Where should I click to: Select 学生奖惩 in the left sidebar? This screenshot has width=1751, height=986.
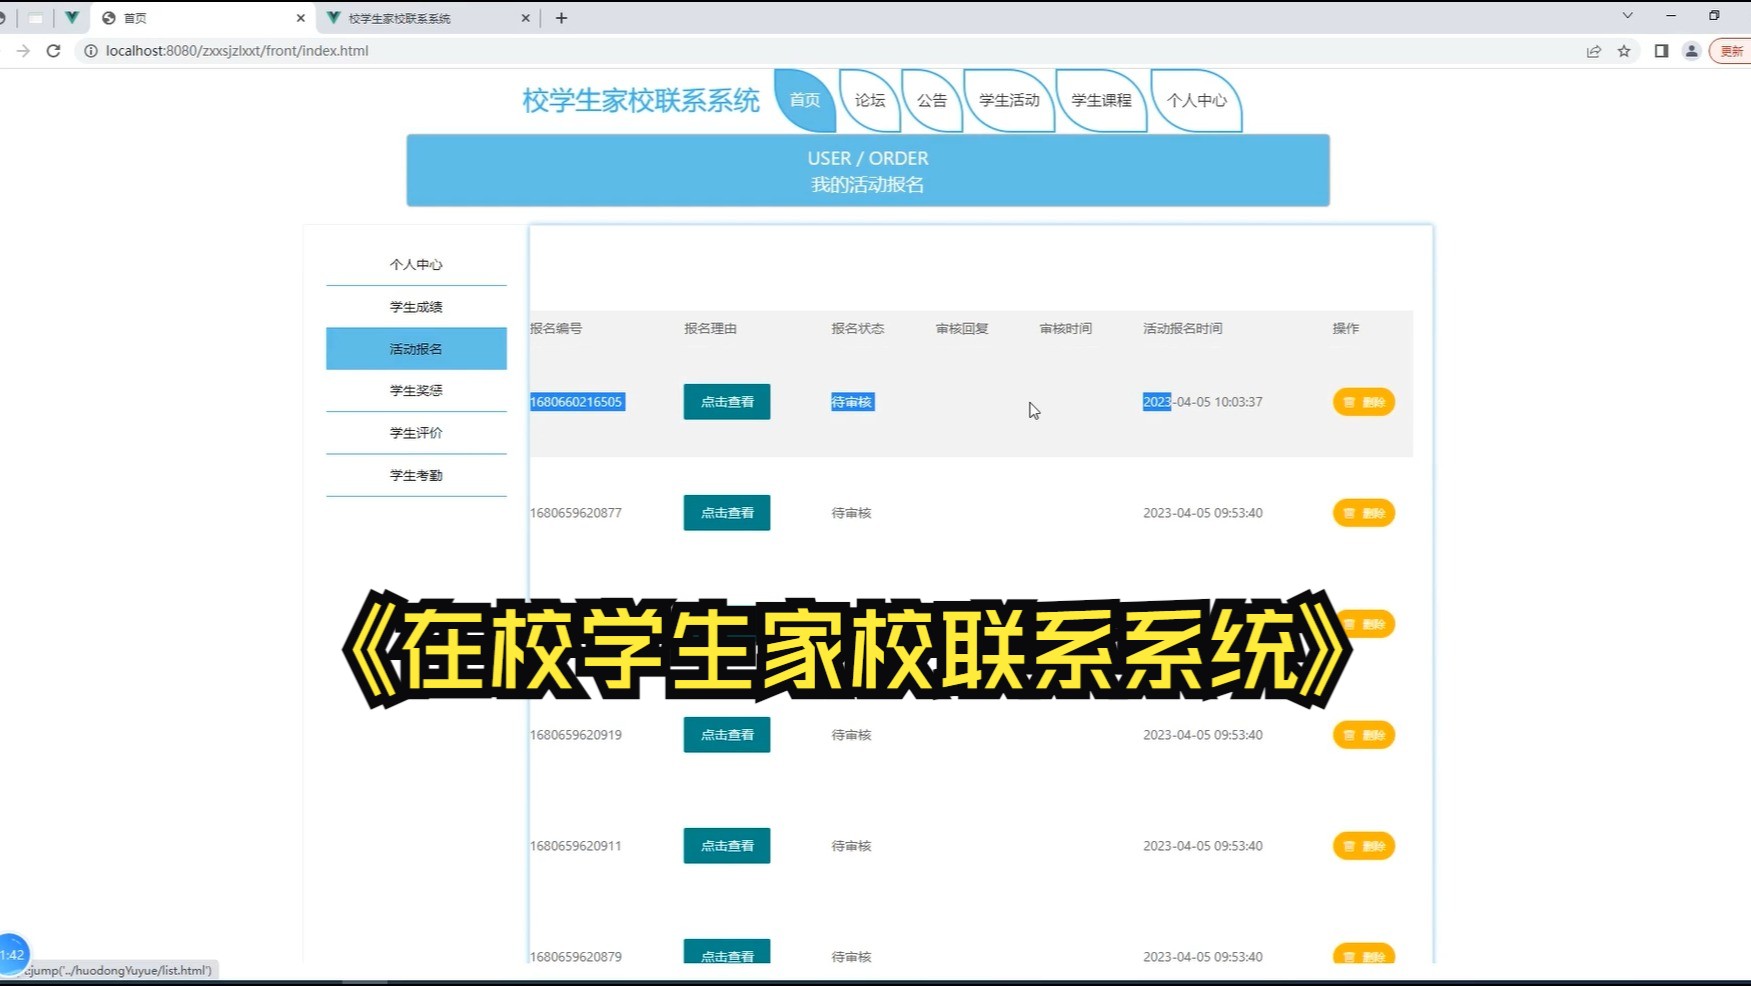[416, 391]
